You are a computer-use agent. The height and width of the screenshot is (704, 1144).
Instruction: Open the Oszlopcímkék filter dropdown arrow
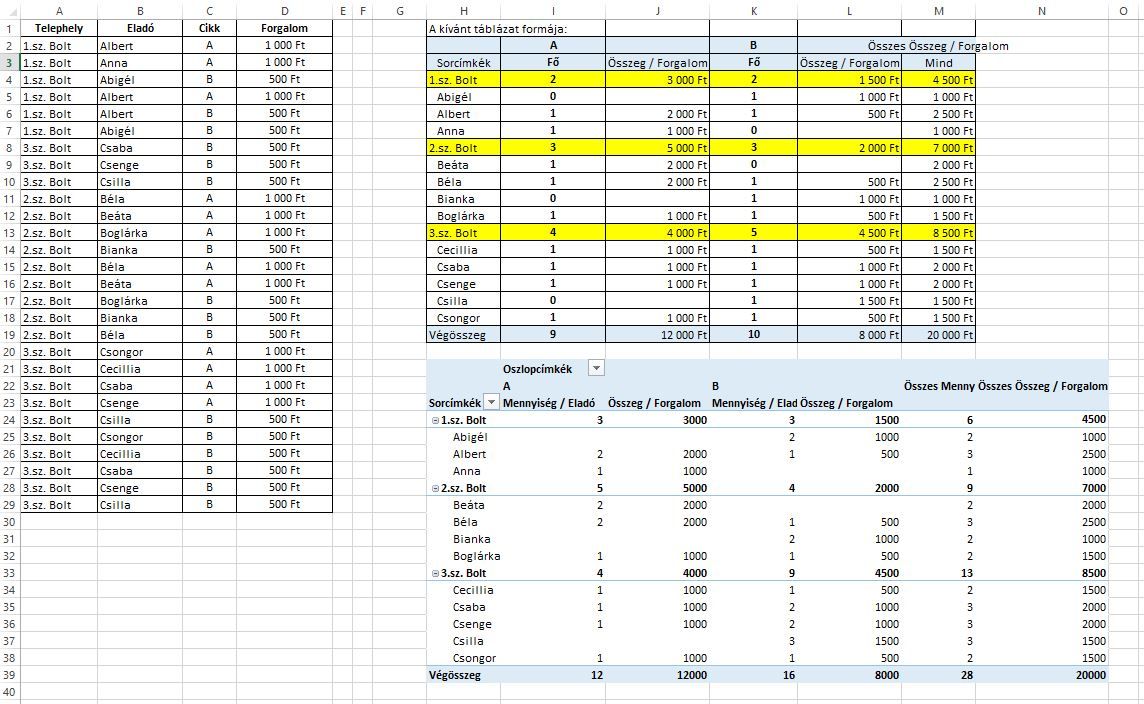click(x=596, y=368)
